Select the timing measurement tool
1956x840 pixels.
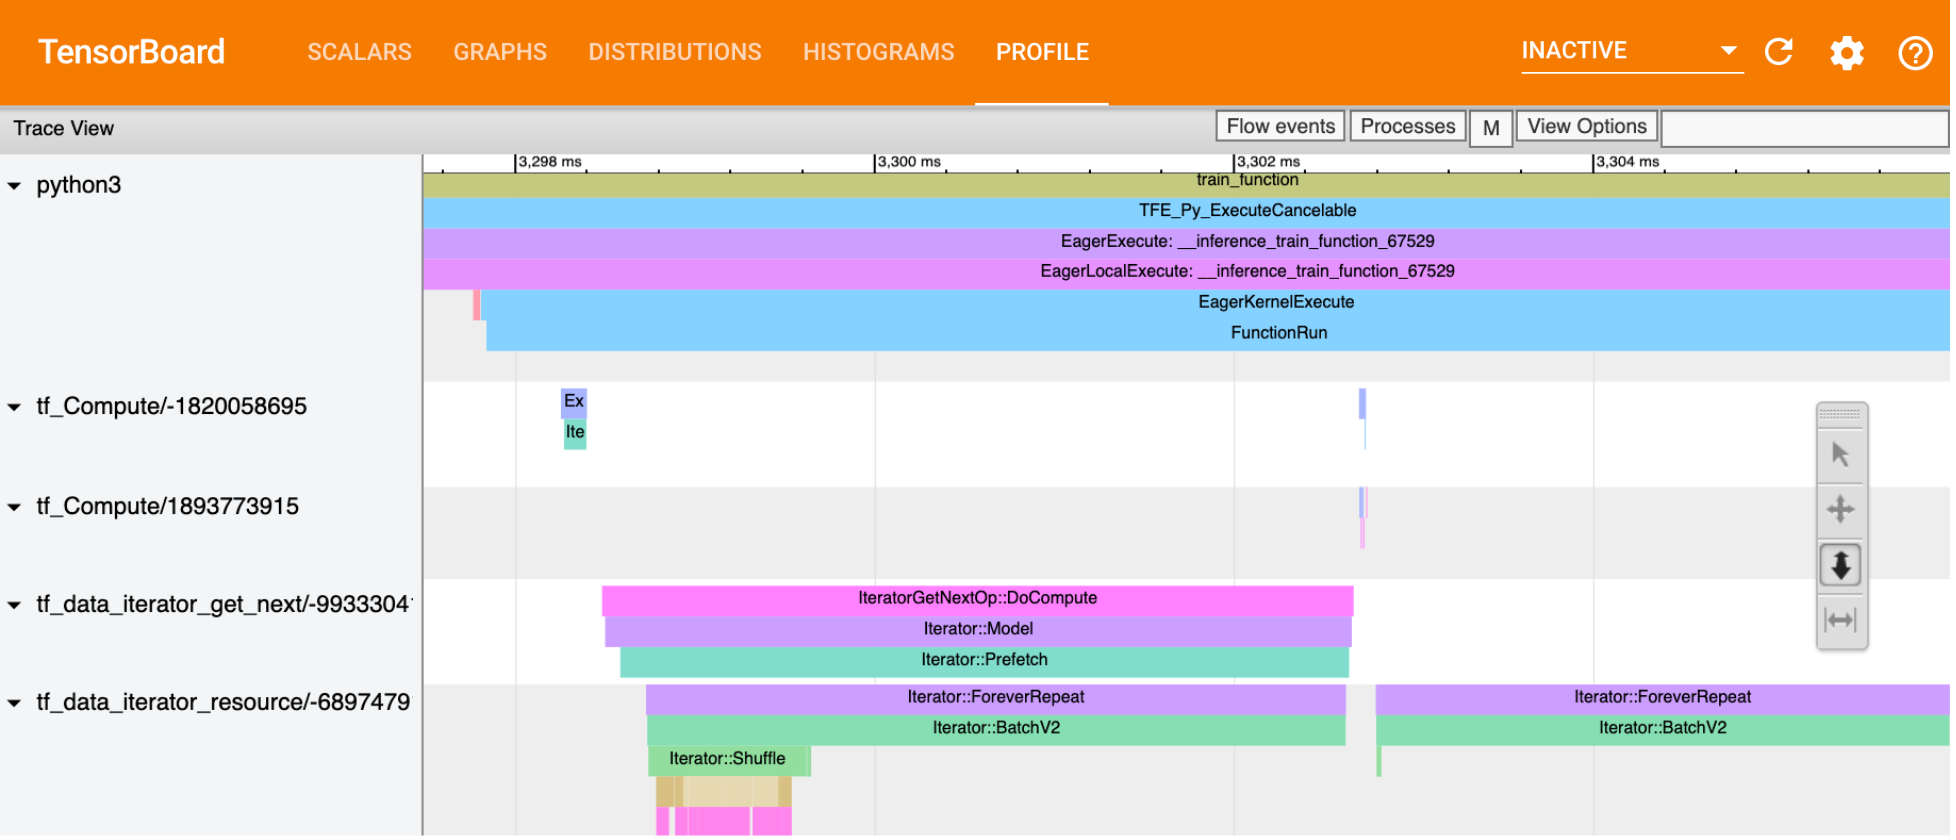click(x=1840, y=620)
